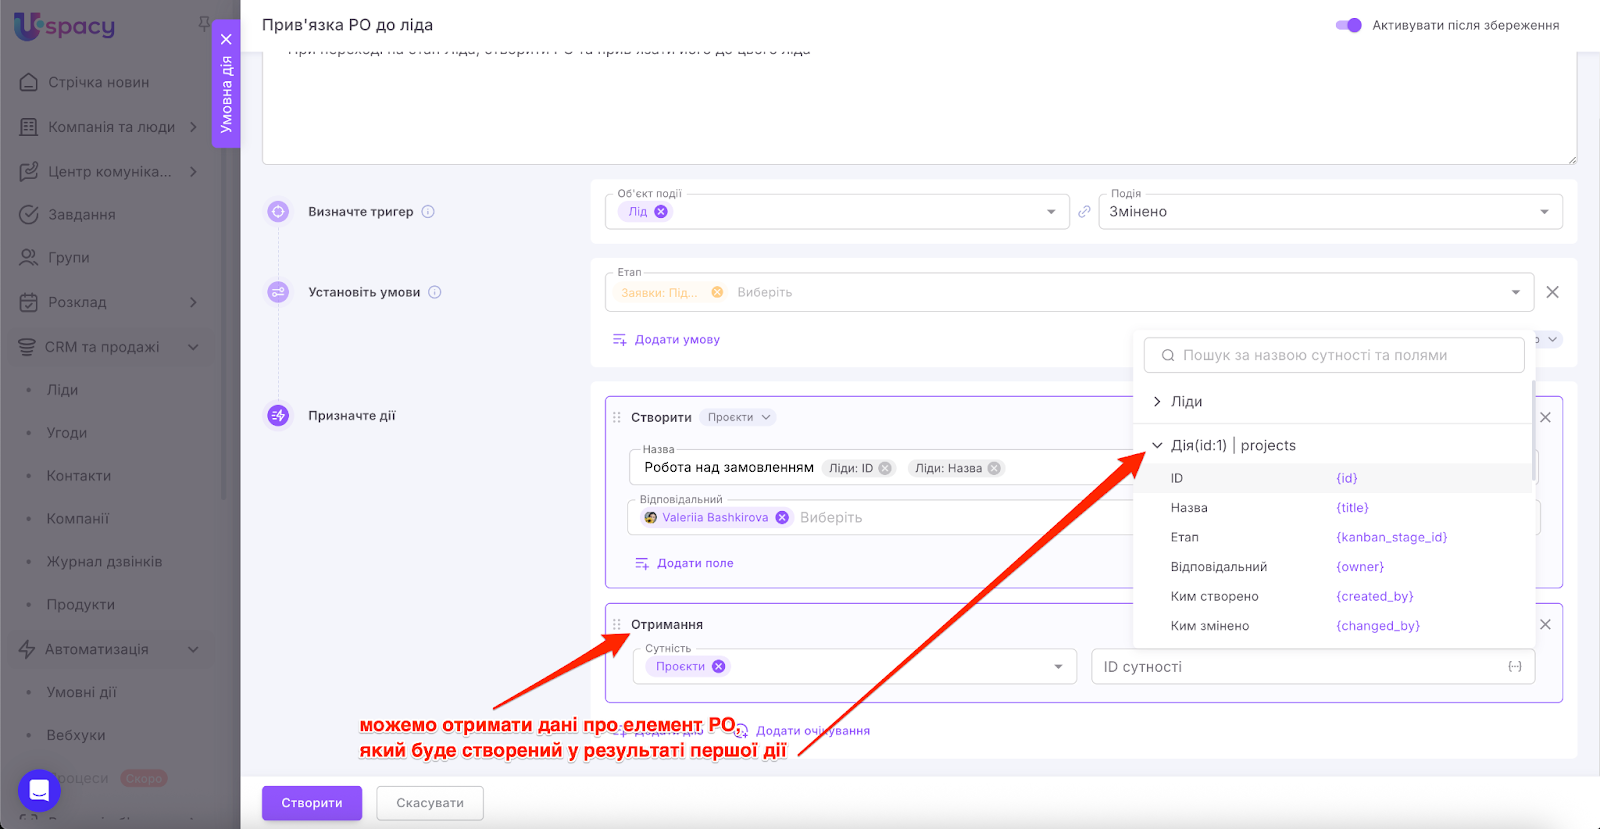Toggle the activate after saving switch
The width and height of the screenshot is (1600, 829).
coord(1348,25)
